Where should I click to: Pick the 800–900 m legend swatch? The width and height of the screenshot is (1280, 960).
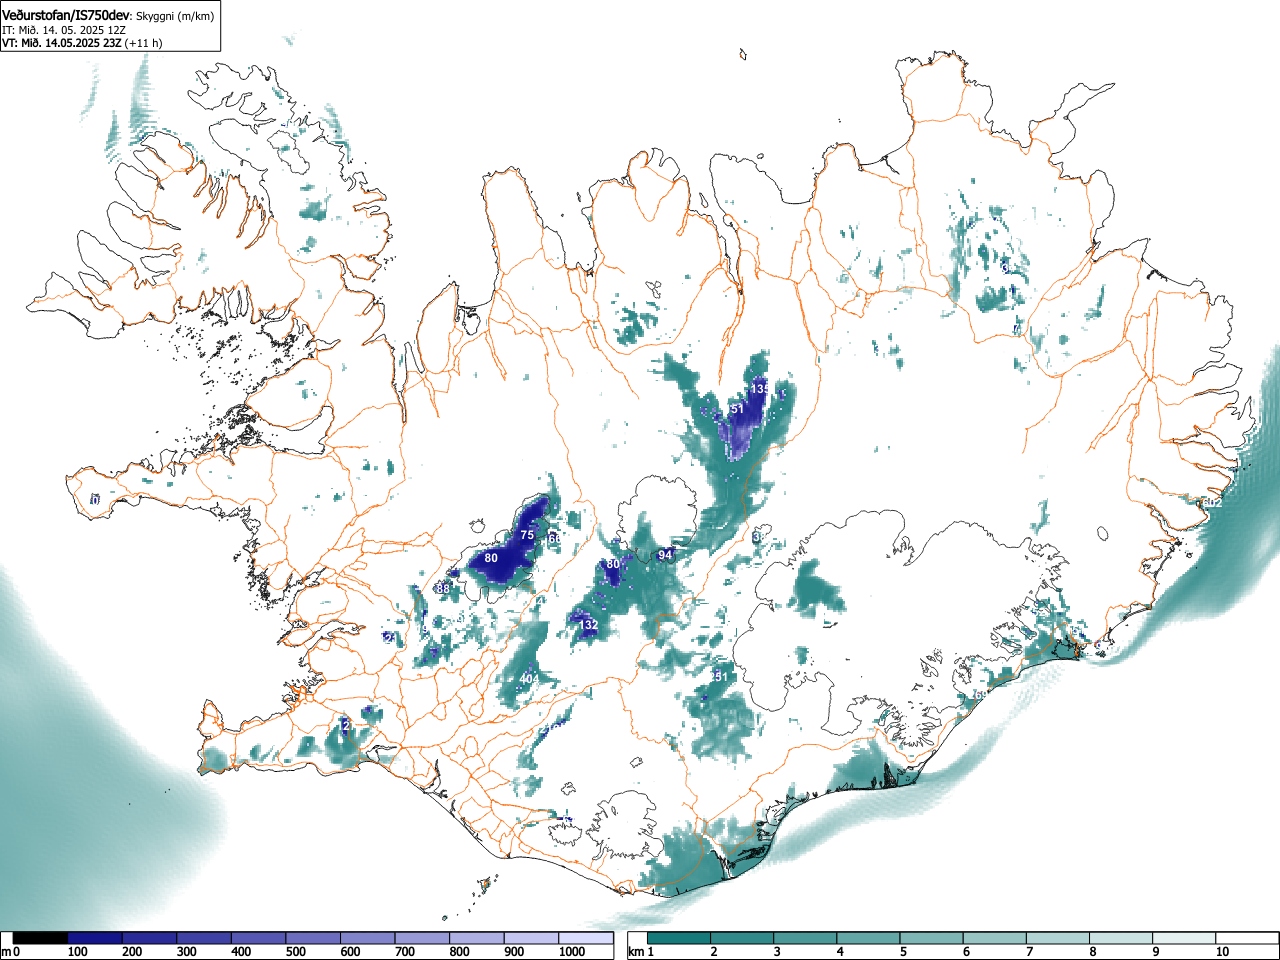pyautogui.click(x=477, y=938)
